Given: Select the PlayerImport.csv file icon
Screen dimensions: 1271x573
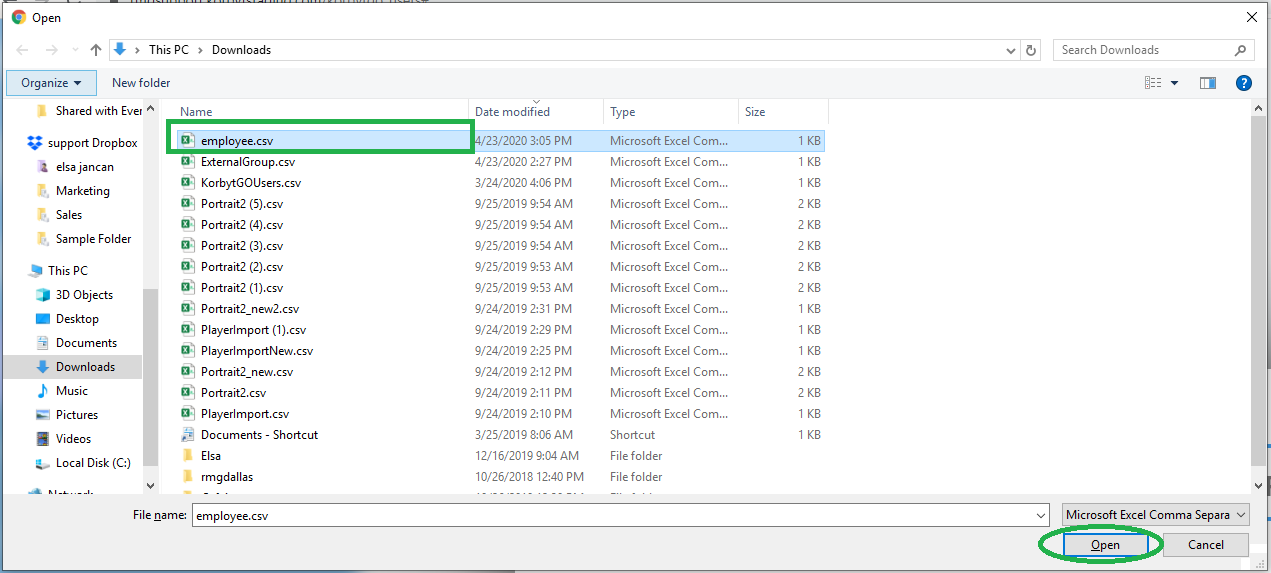Looking at the screenshot, I should coord(187,414).
